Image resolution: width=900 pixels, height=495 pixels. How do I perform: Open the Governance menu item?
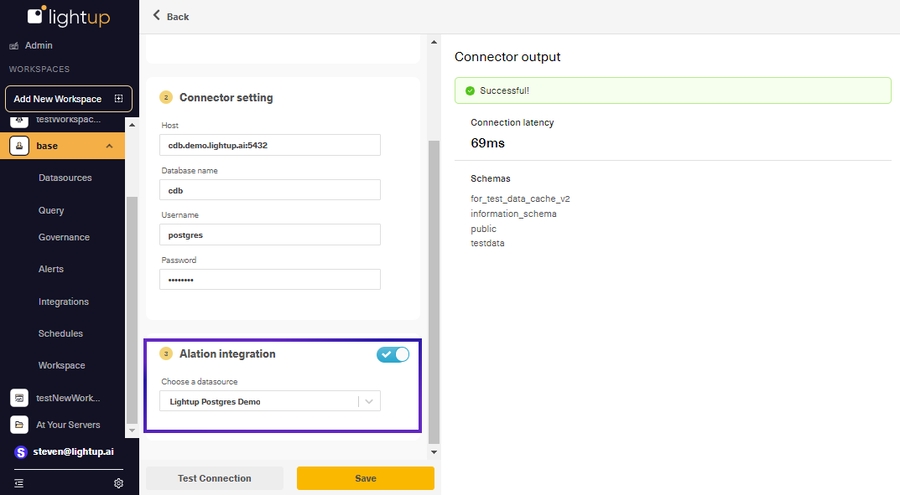coord(64,238)
